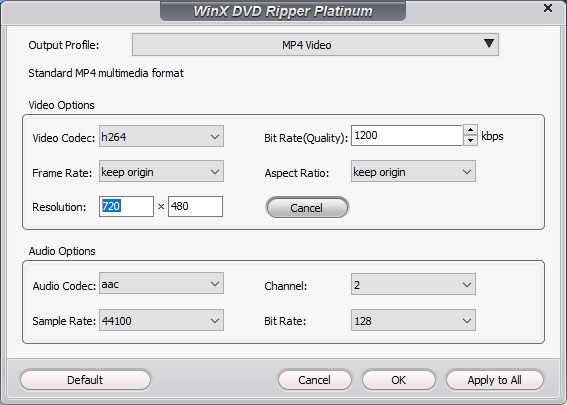
Task: Click the 'Aspect Ratio:' label
Action: [297, 173]
